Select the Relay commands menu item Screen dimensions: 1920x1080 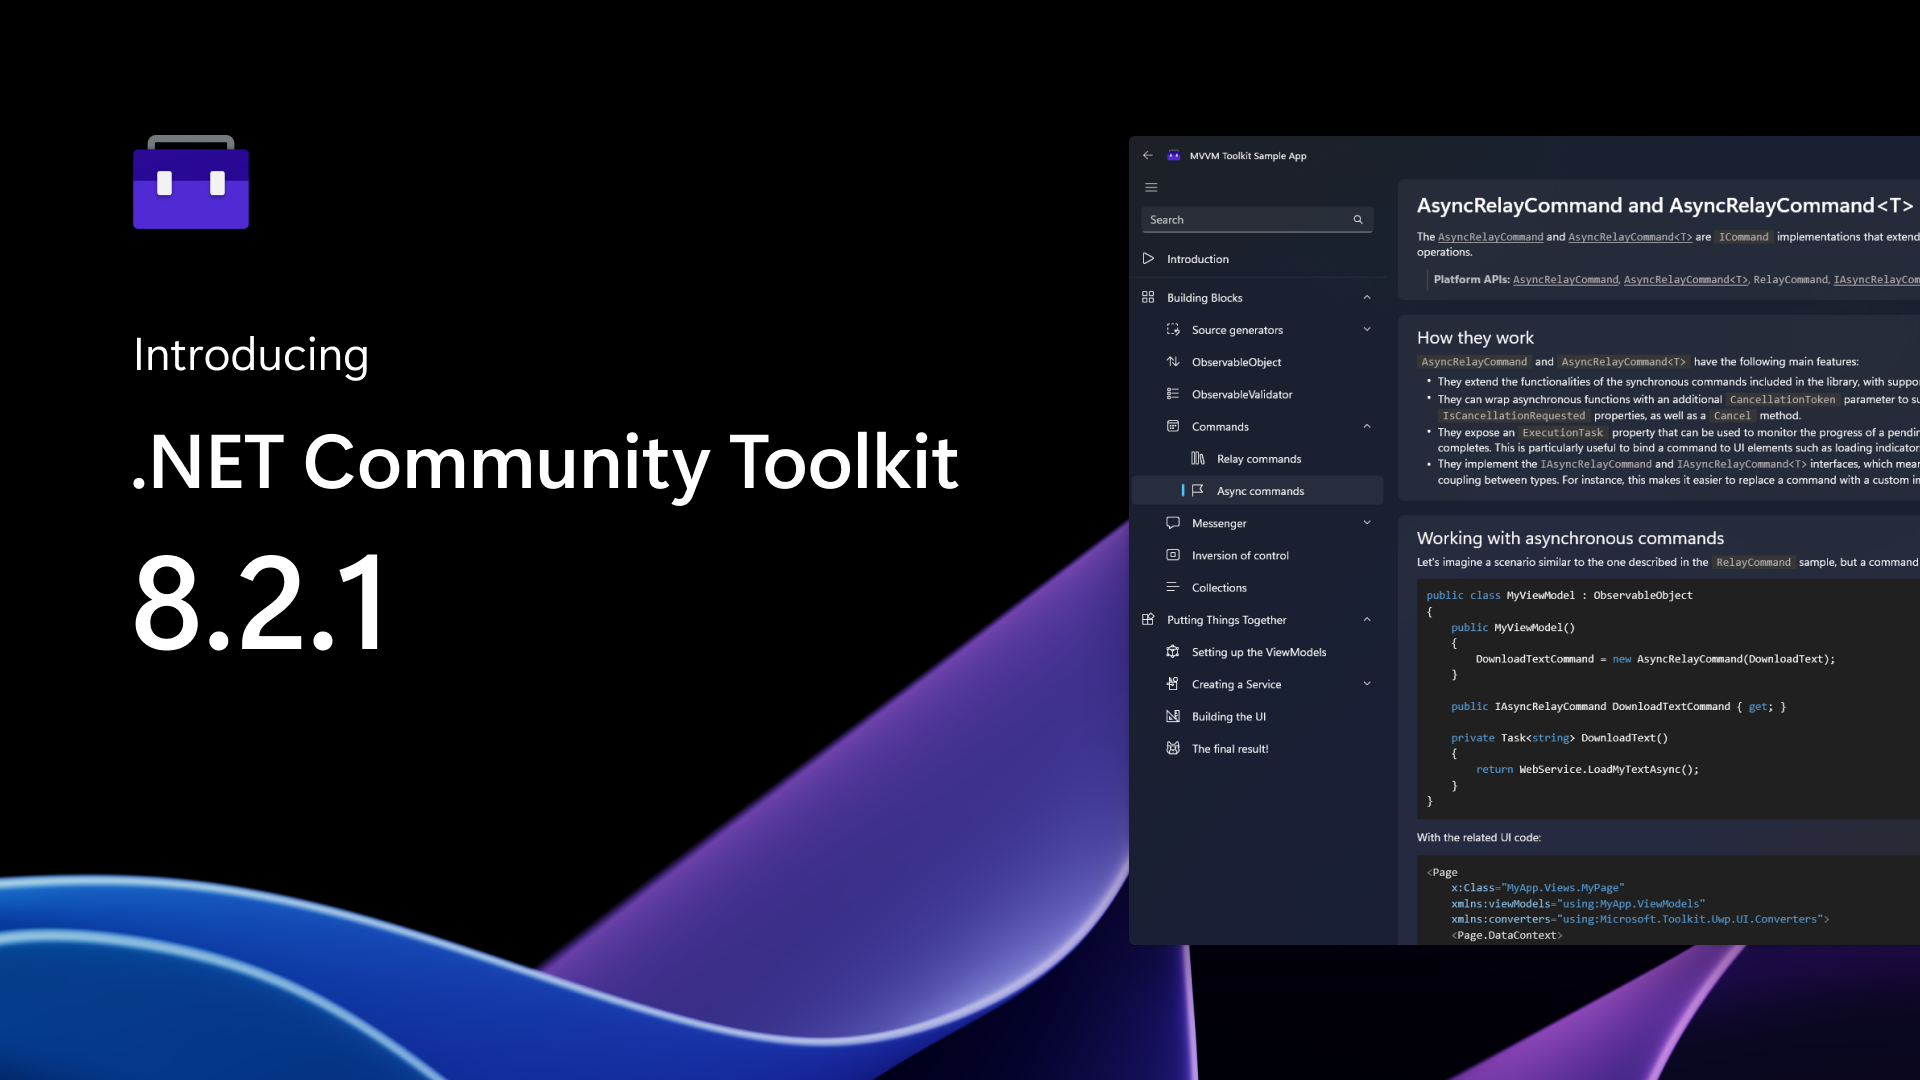(x=1258, y=458)
